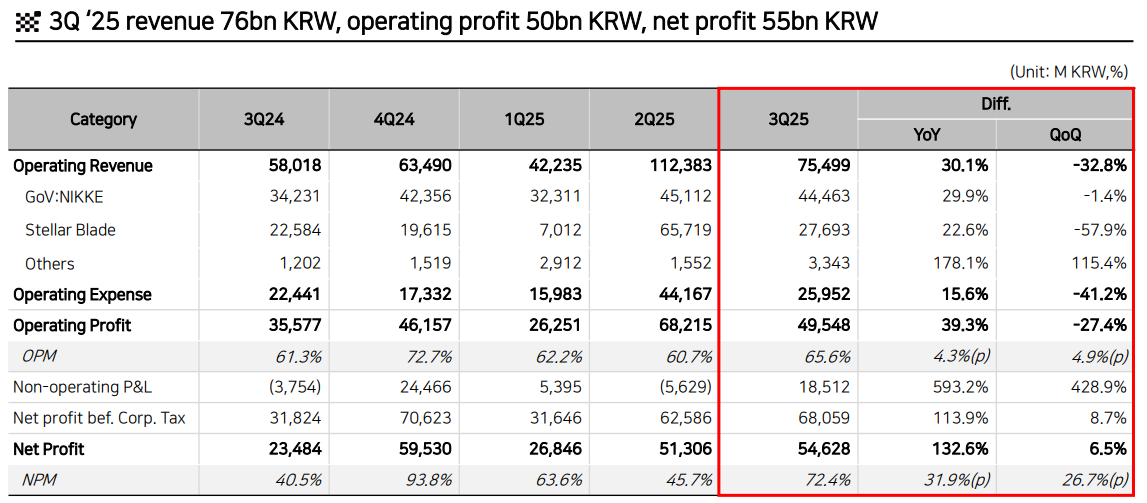Click the Category column header

pos(103,119)
